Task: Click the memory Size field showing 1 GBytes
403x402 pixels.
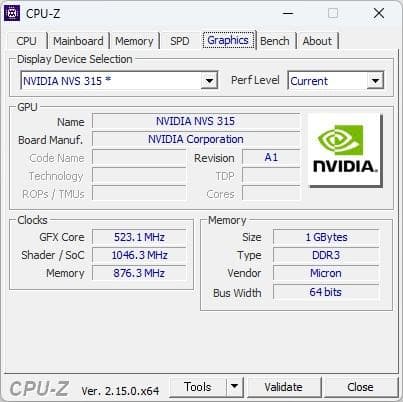Action: pyautogui.click(x=326, y=237)
